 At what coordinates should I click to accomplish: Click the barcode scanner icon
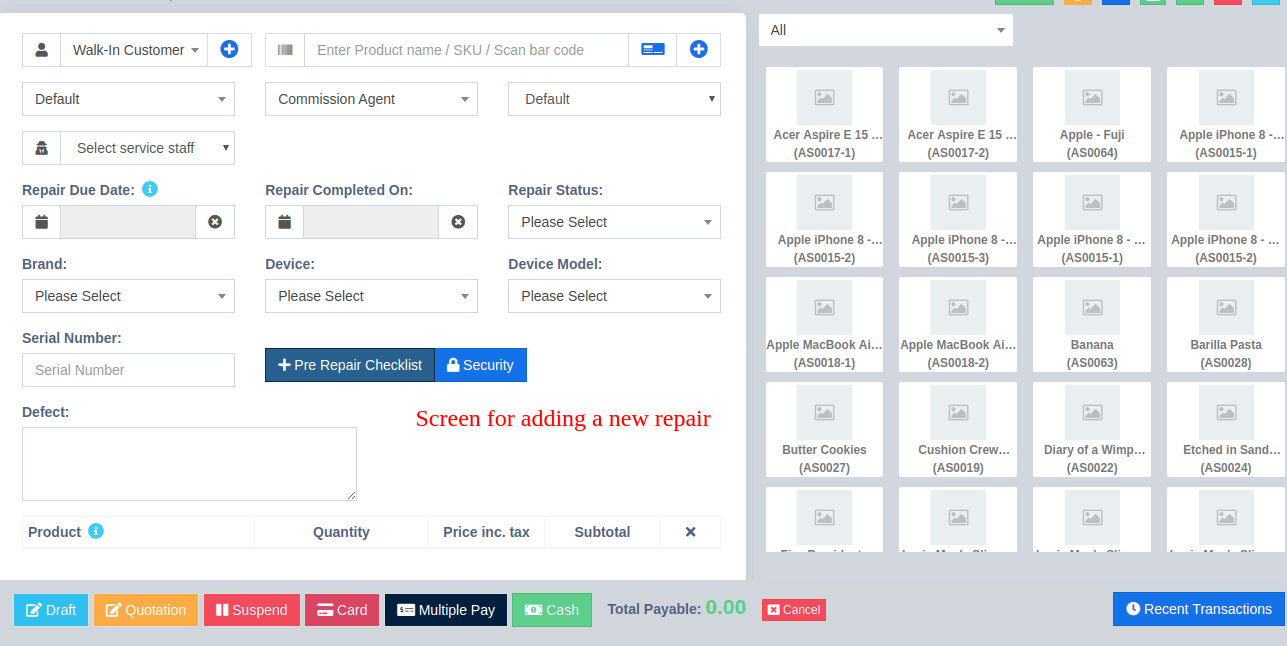[285, 50]
